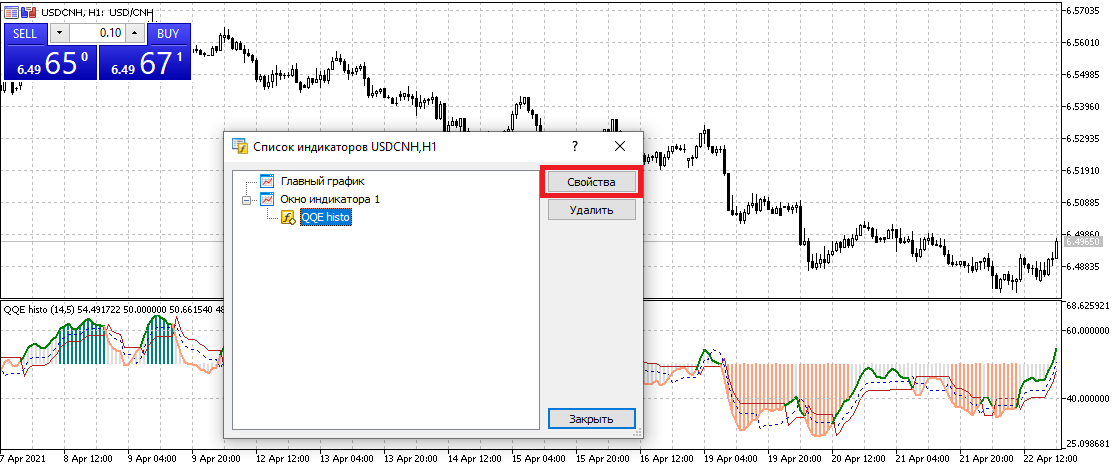Screen dimensions: 1112x470
Task: Click the indicator list dialog title icon
Action: coord(240,146)
